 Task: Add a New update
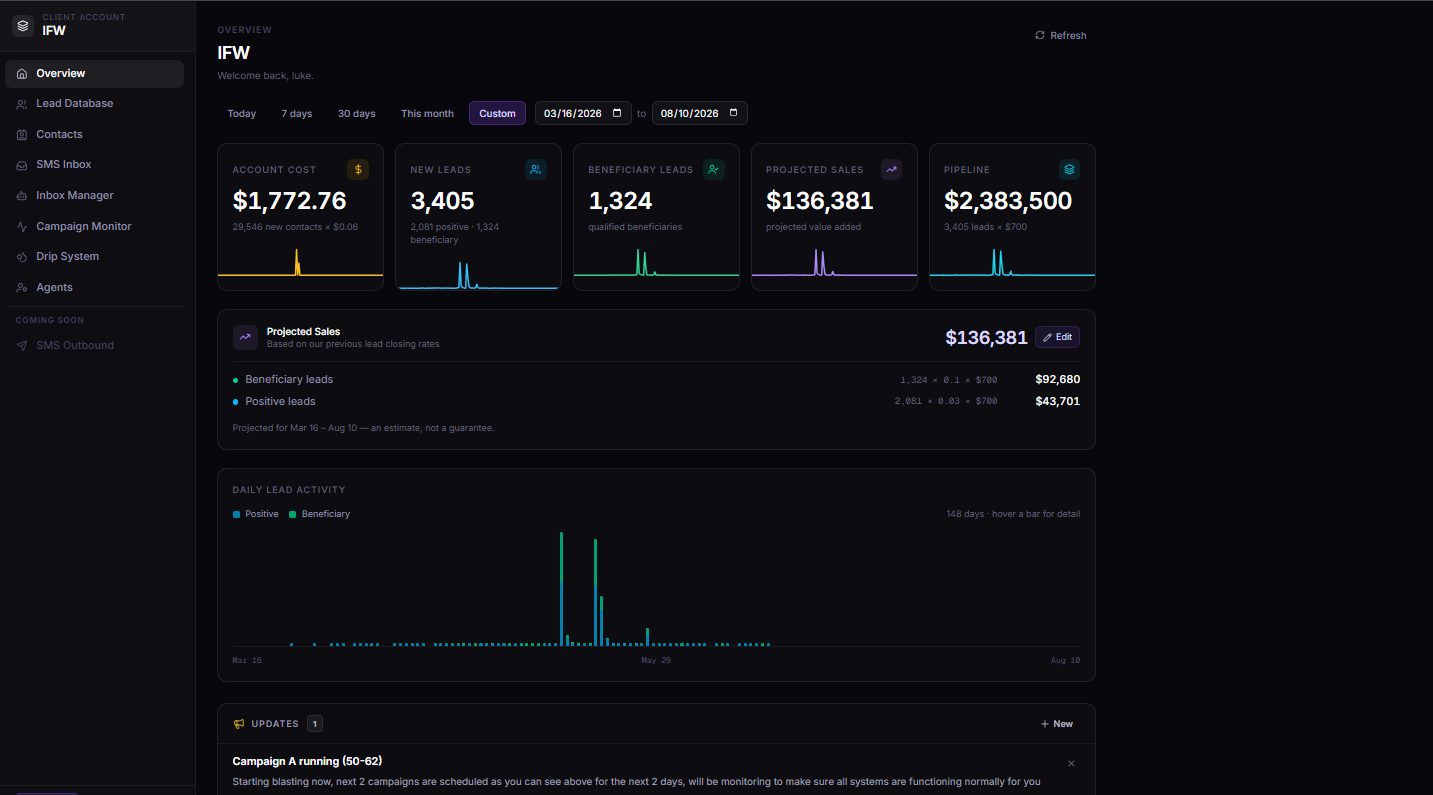(x=1057, y=724)
